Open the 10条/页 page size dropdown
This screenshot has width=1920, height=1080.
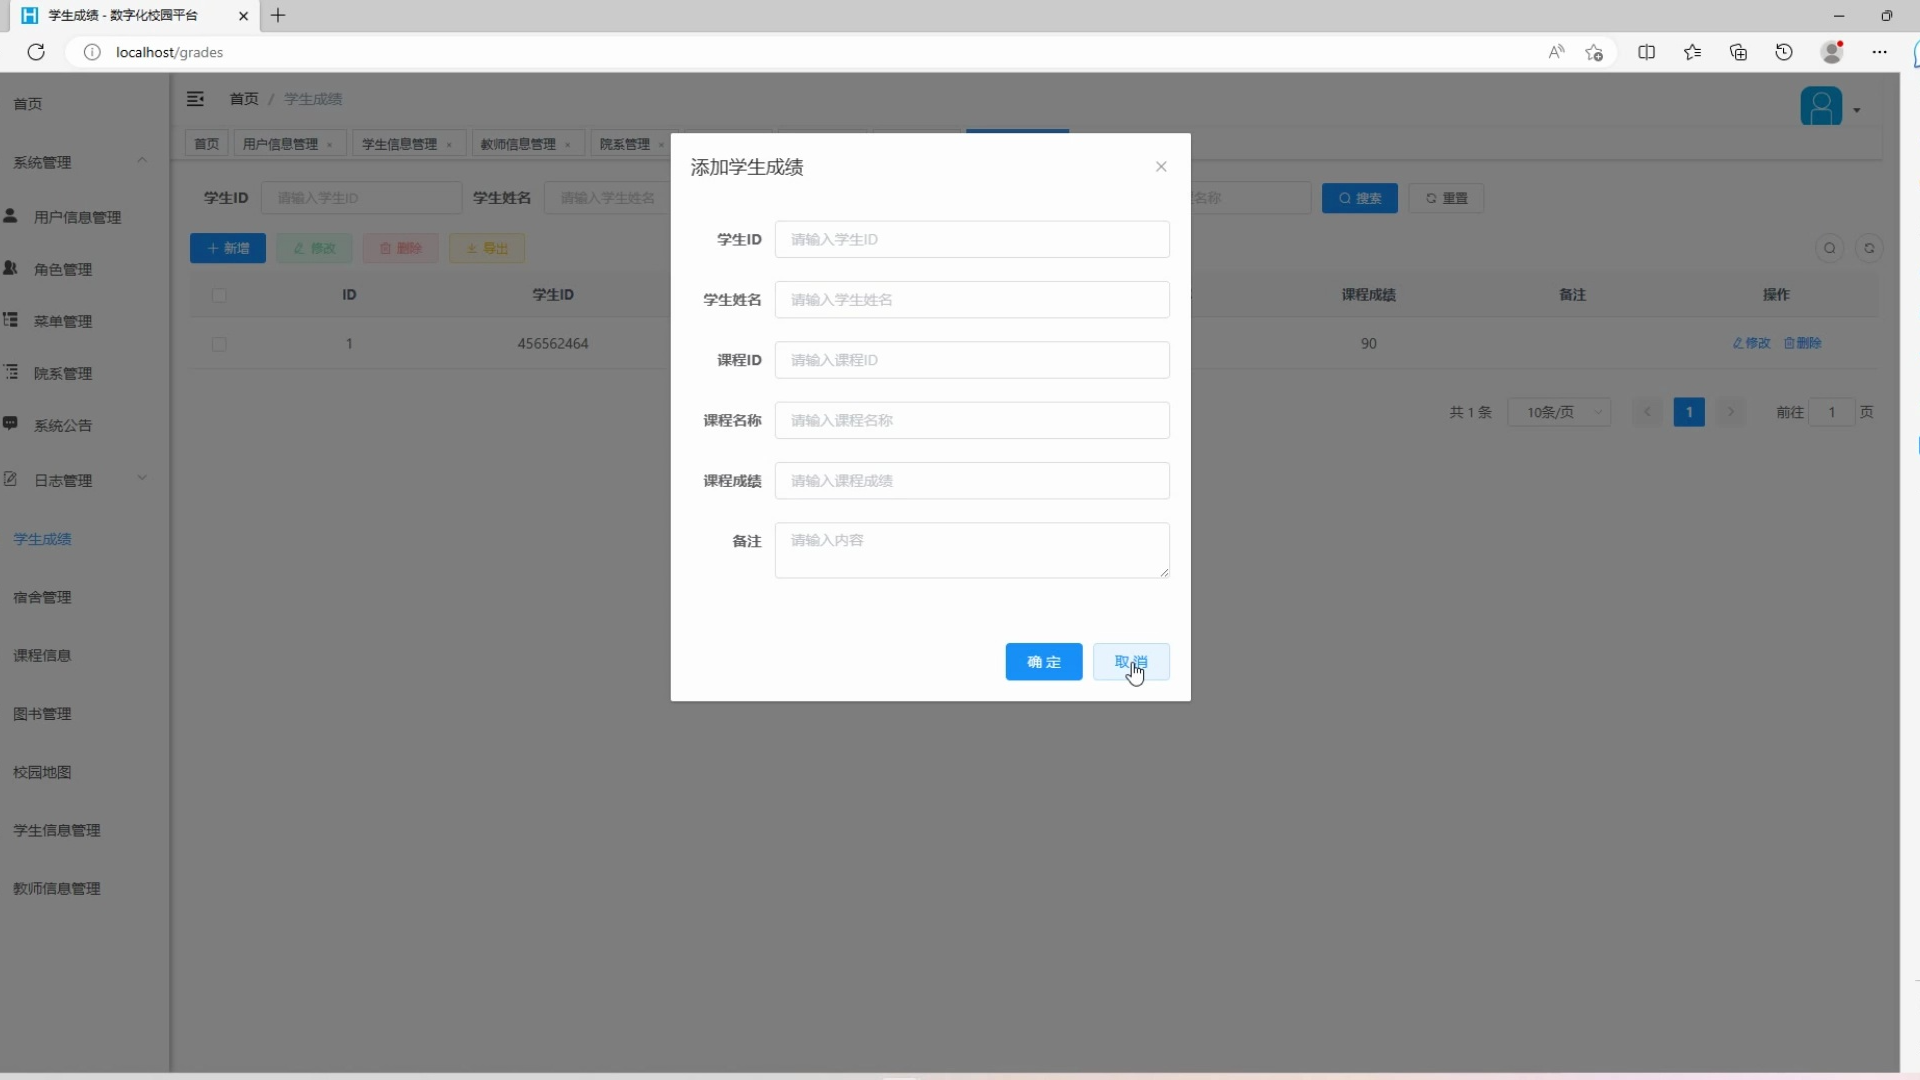point(1559,412)
